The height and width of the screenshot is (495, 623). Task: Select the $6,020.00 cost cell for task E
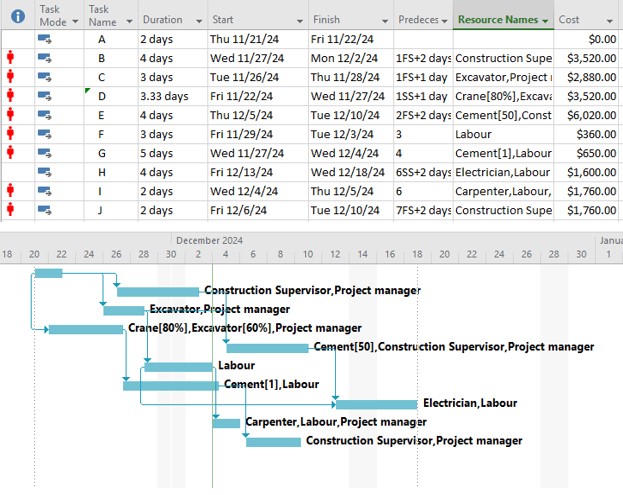pos(587,115)
